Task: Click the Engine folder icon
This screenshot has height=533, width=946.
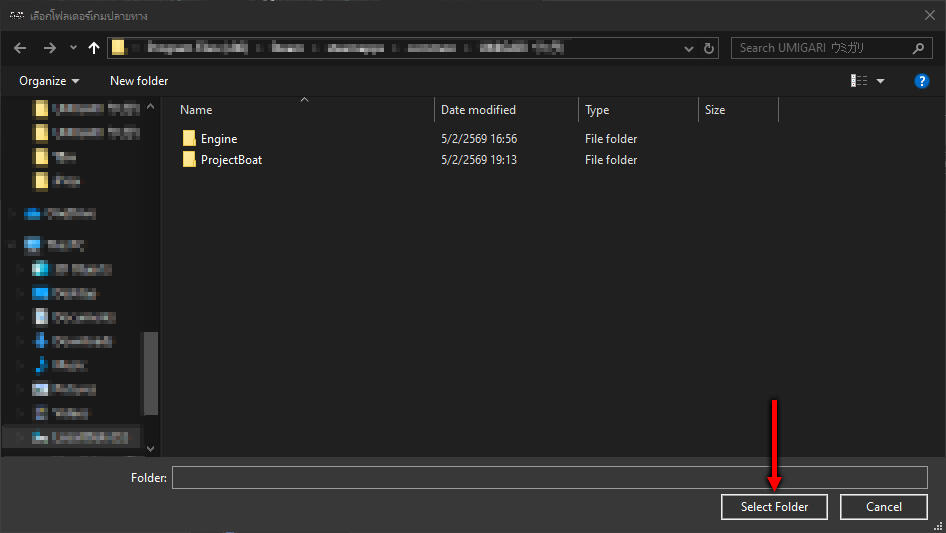Action: point(189,139)
